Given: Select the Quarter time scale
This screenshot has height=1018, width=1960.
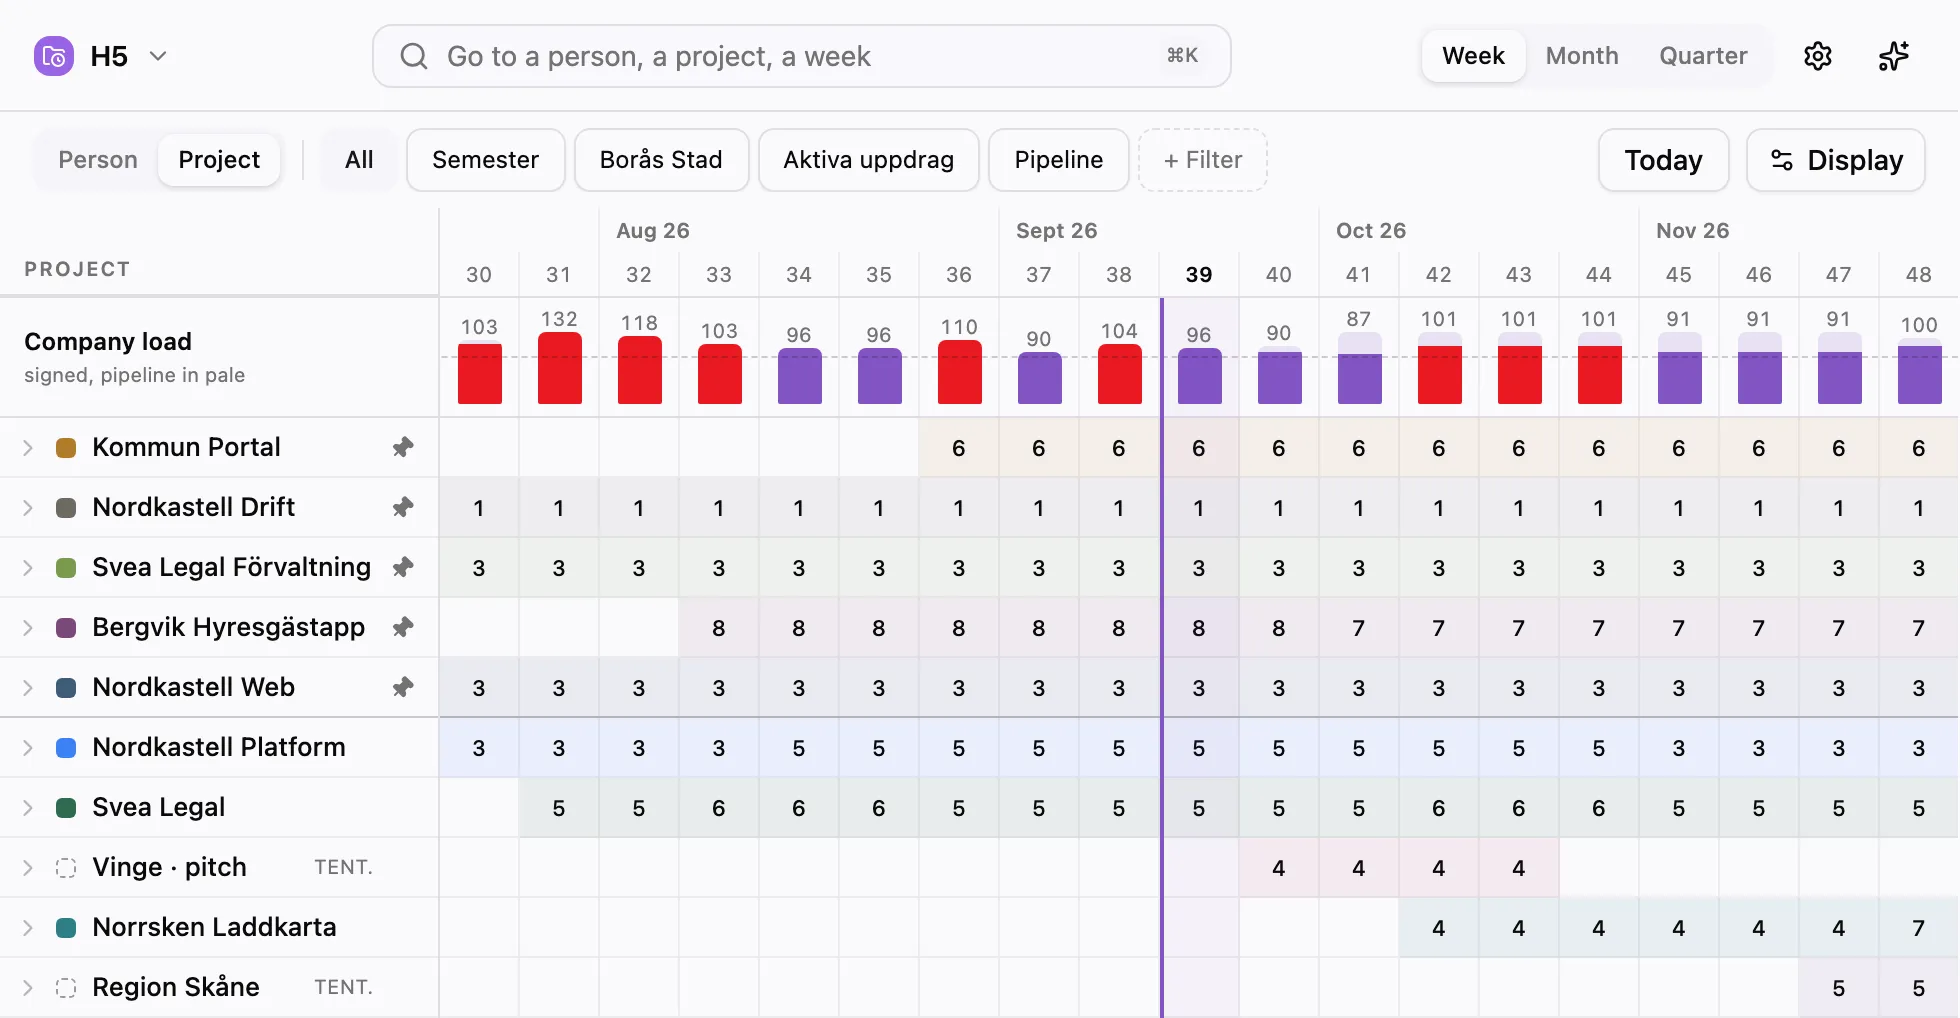Looking at the screenshot, I should 1703,56.
